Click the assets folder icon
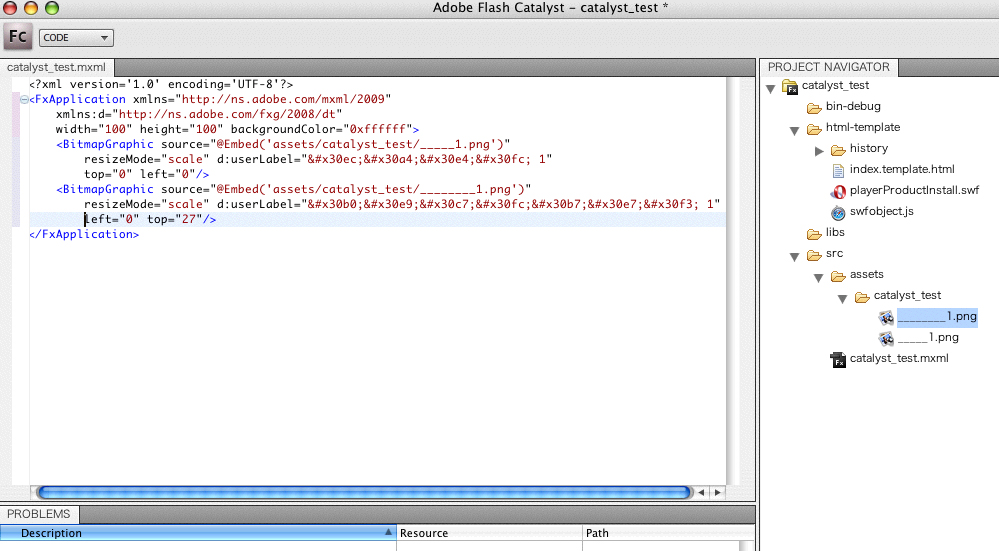The width and height of the screenshot is (999, 551). tap(838, 276)
